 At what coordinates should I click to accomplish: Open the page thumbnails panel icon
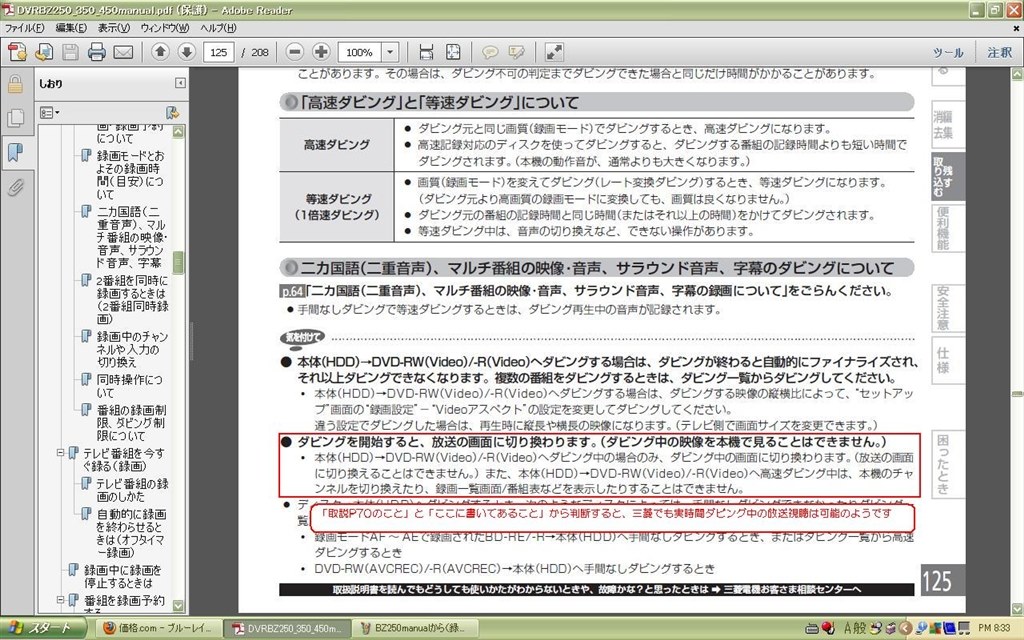[x=15, y=118]
